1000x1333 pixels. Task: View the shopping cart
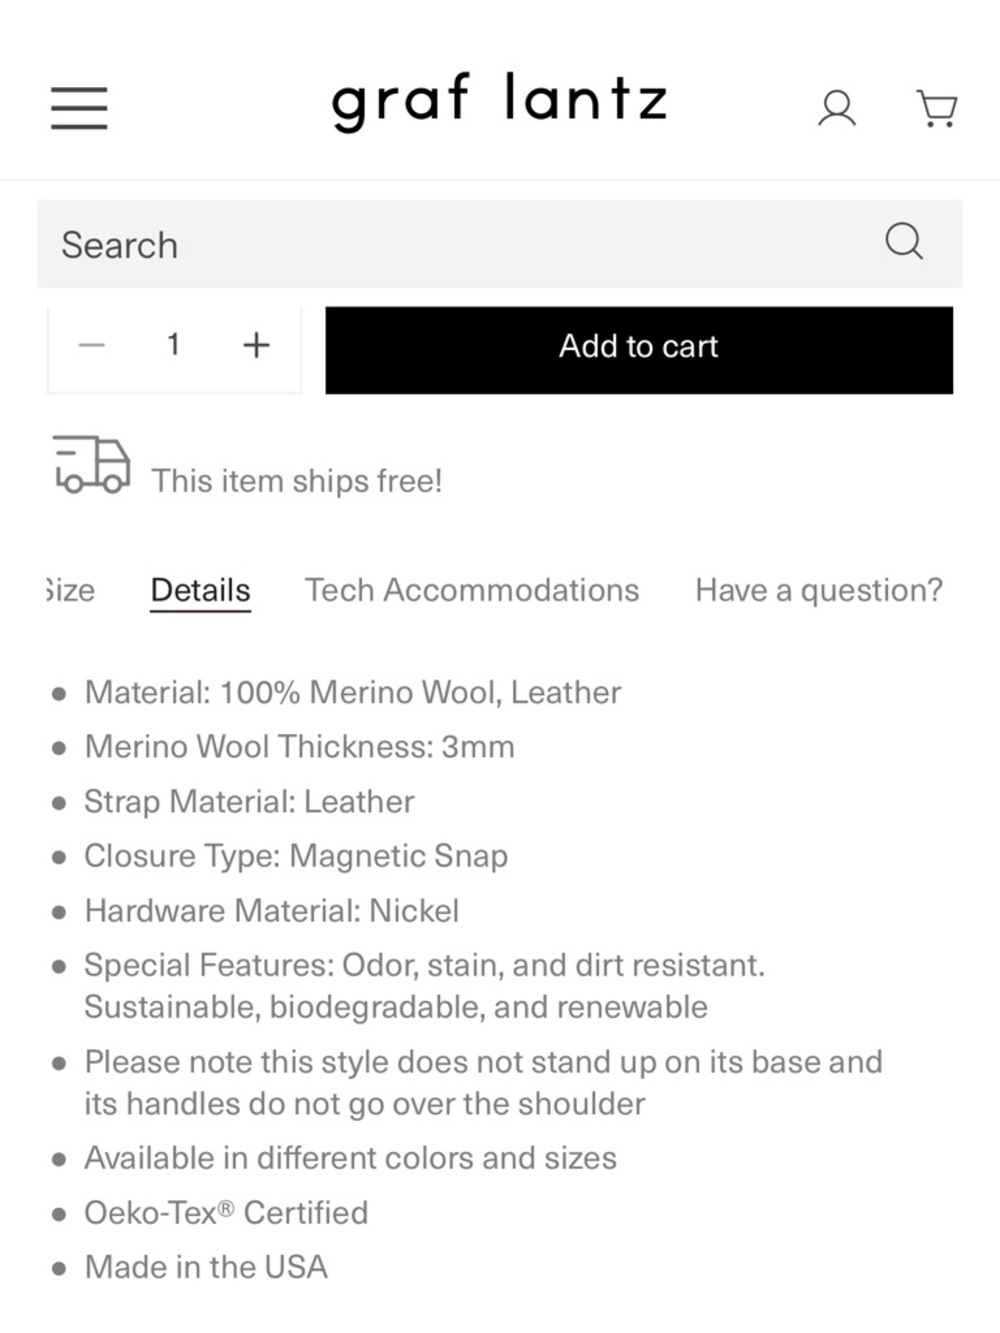937,108
